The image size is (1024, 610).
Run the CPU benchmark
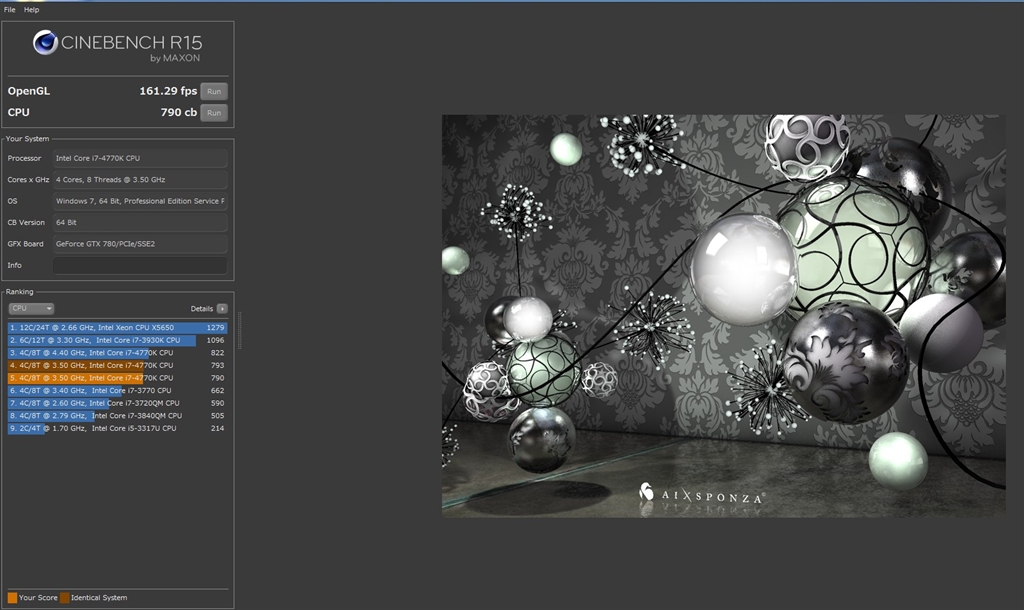tap(213, 113)
